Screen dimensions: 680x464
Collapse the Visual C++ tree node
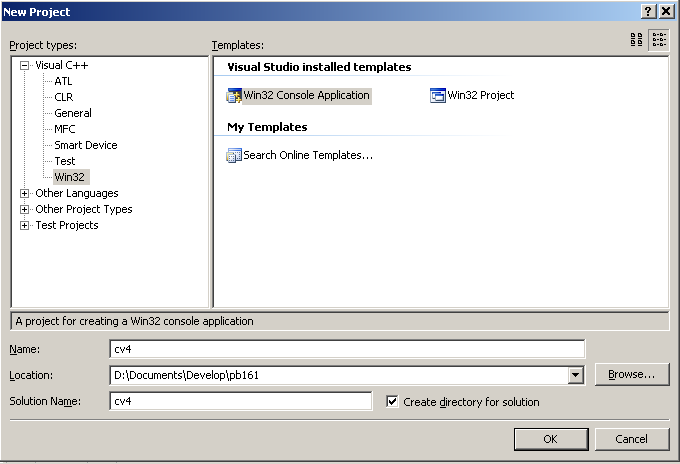(x=24, y=65)
